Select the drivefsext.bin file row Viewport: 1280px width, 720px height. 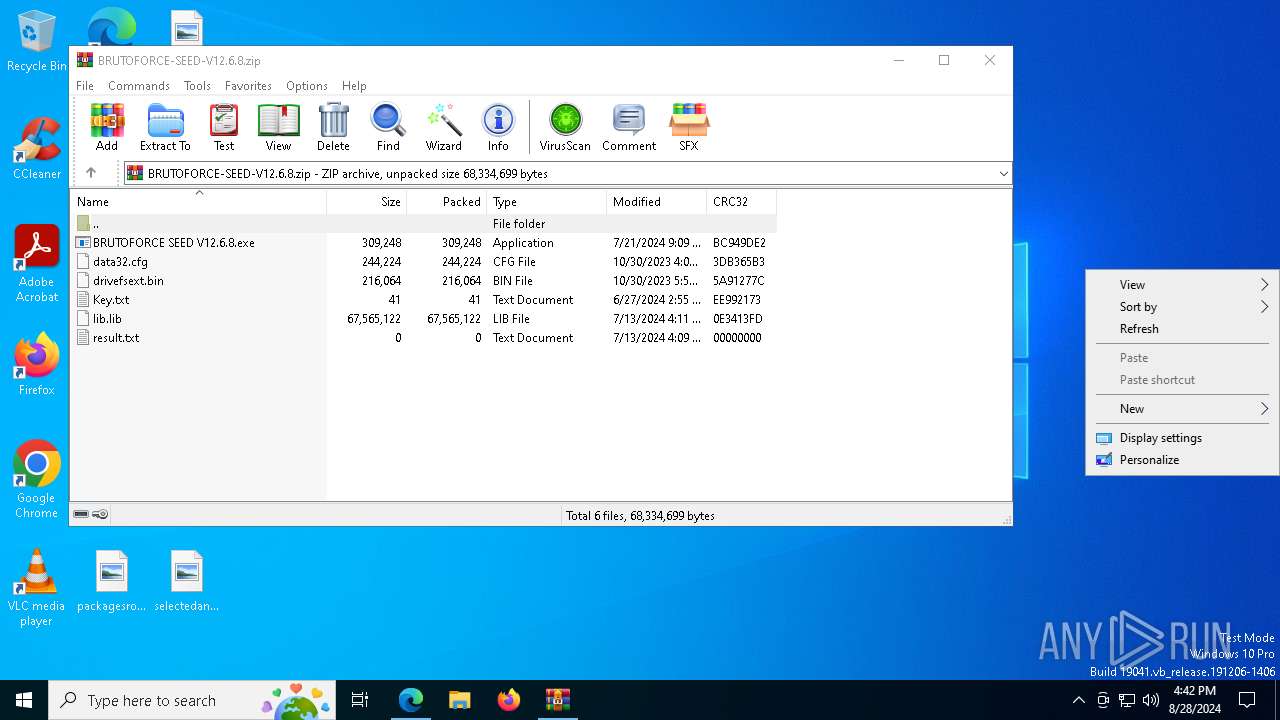click(x=424, y=281)
